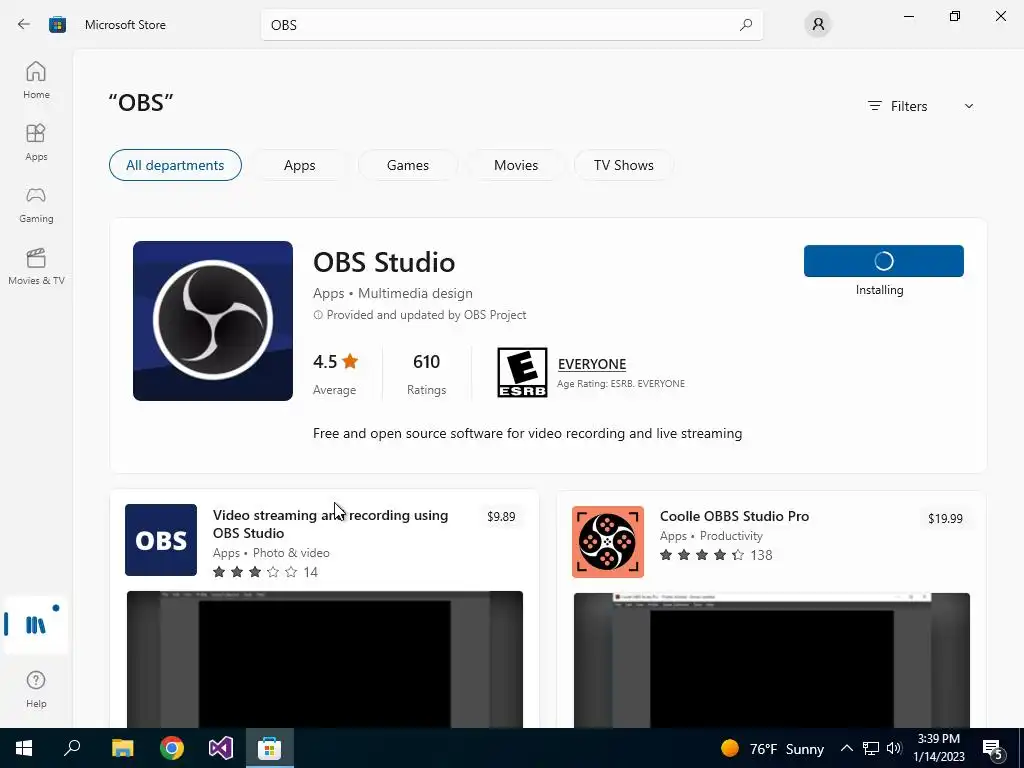This screenshot has width=1024, height=768.
Task: Click the OBS Studio description text
Action: pyautogui.click(x=527, y=434)
